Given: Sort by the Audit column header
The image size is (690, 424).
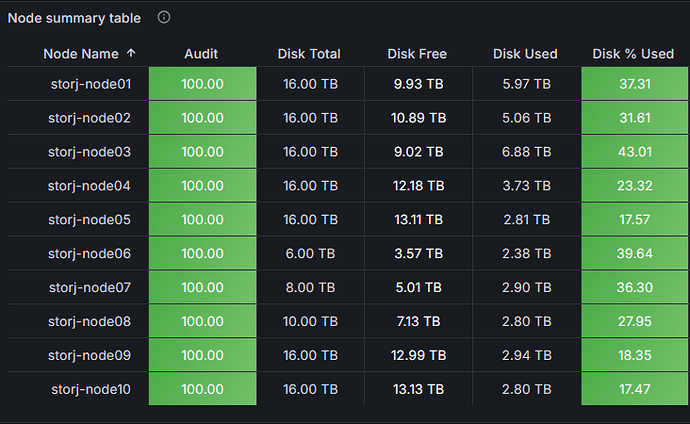Looking at the screenshot, I should pos(201,54).
